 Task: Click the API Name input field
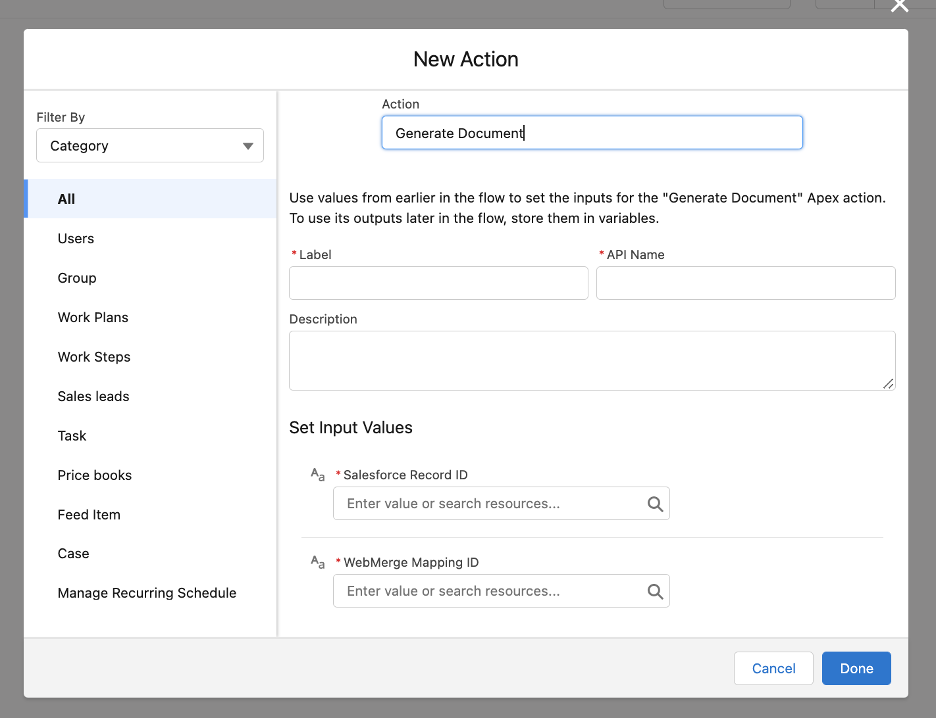745,283
